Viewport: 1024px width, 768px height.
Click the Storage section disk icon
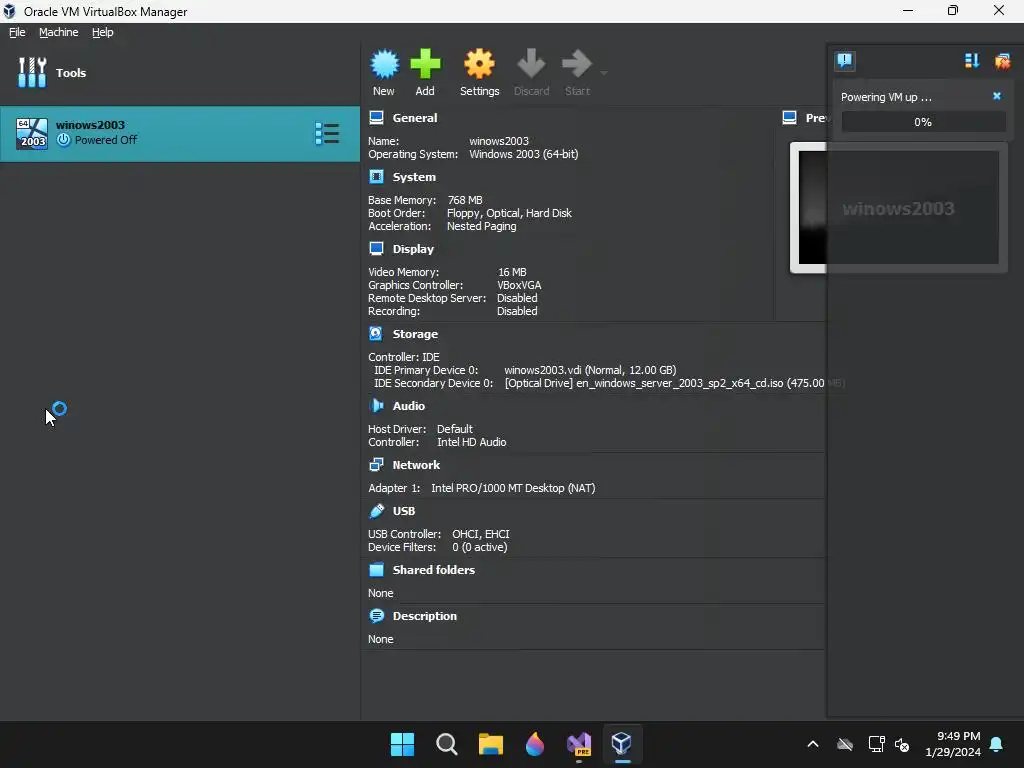point(376,333)
